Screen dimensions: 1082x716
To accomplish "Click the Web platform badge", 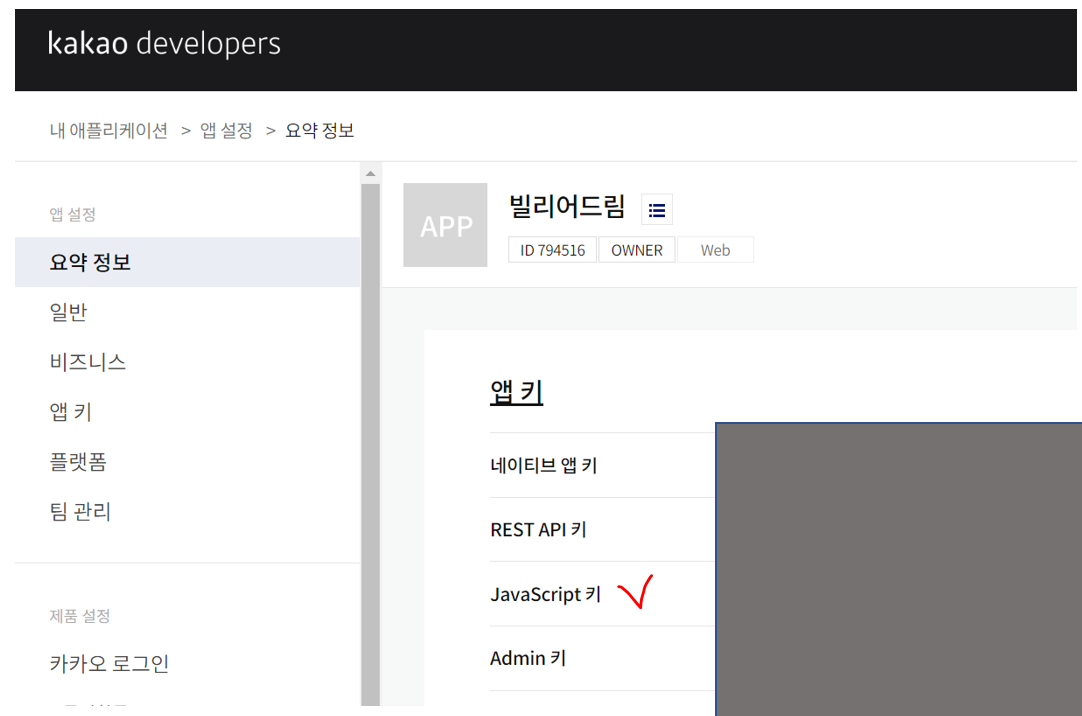I will (x=716, y=250).
